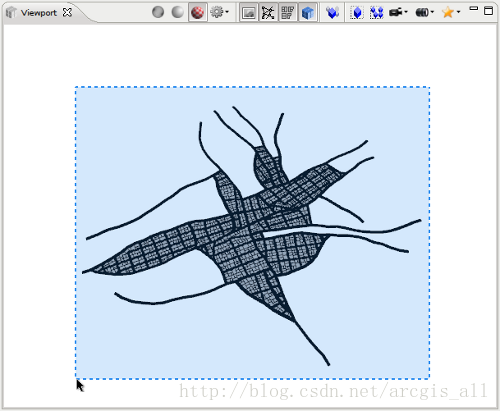Image resolution: width=500 pixels, height=411 pixels.
Task: Toggle map layers visibility icon
Action: click(248, 13)
